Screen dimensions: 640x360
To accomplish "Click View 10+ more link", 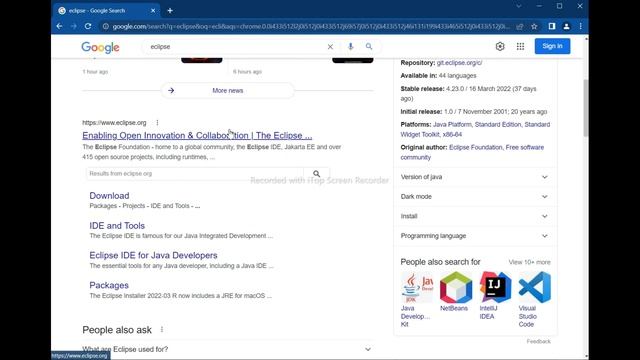I will pyautogui.click(x=529, y=262).
